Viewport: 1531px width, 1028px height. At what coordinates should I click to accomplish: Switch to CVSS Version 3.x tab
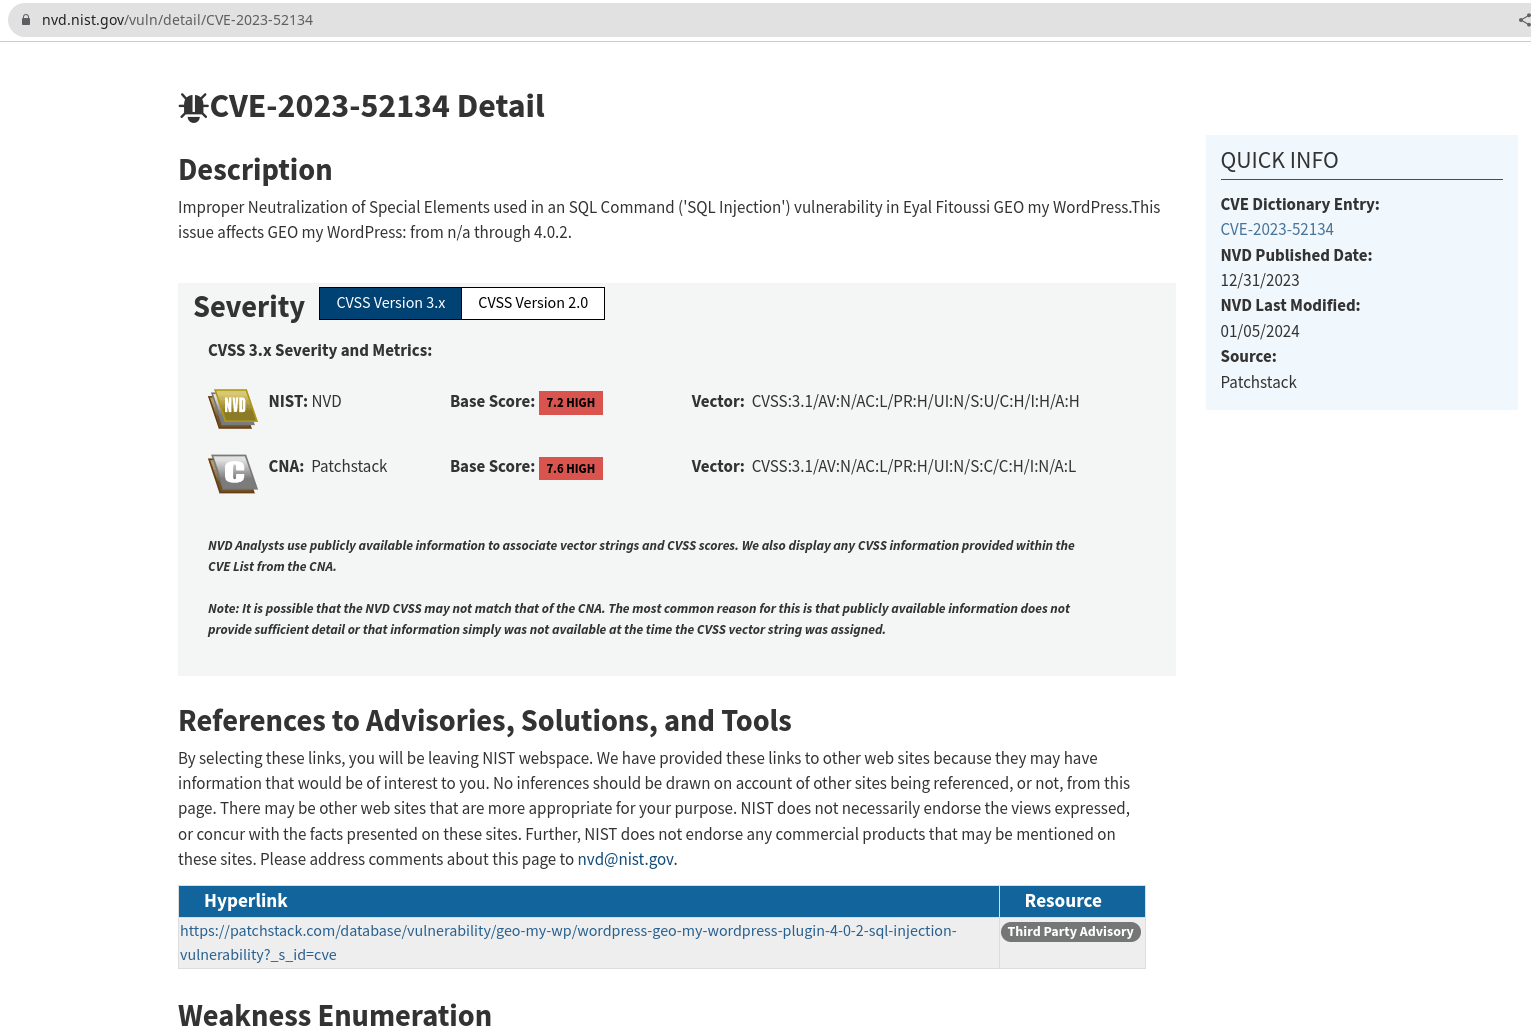click(390, 303)
